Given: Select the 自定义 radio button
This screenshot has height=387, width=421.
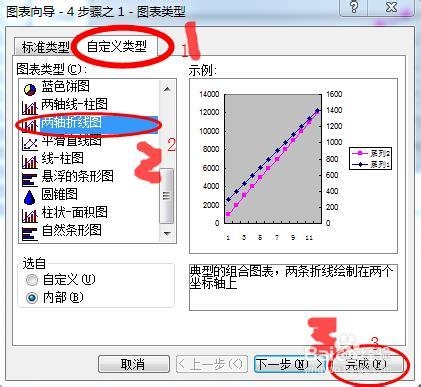Looking at the screenshot, I should pos(32,280).
